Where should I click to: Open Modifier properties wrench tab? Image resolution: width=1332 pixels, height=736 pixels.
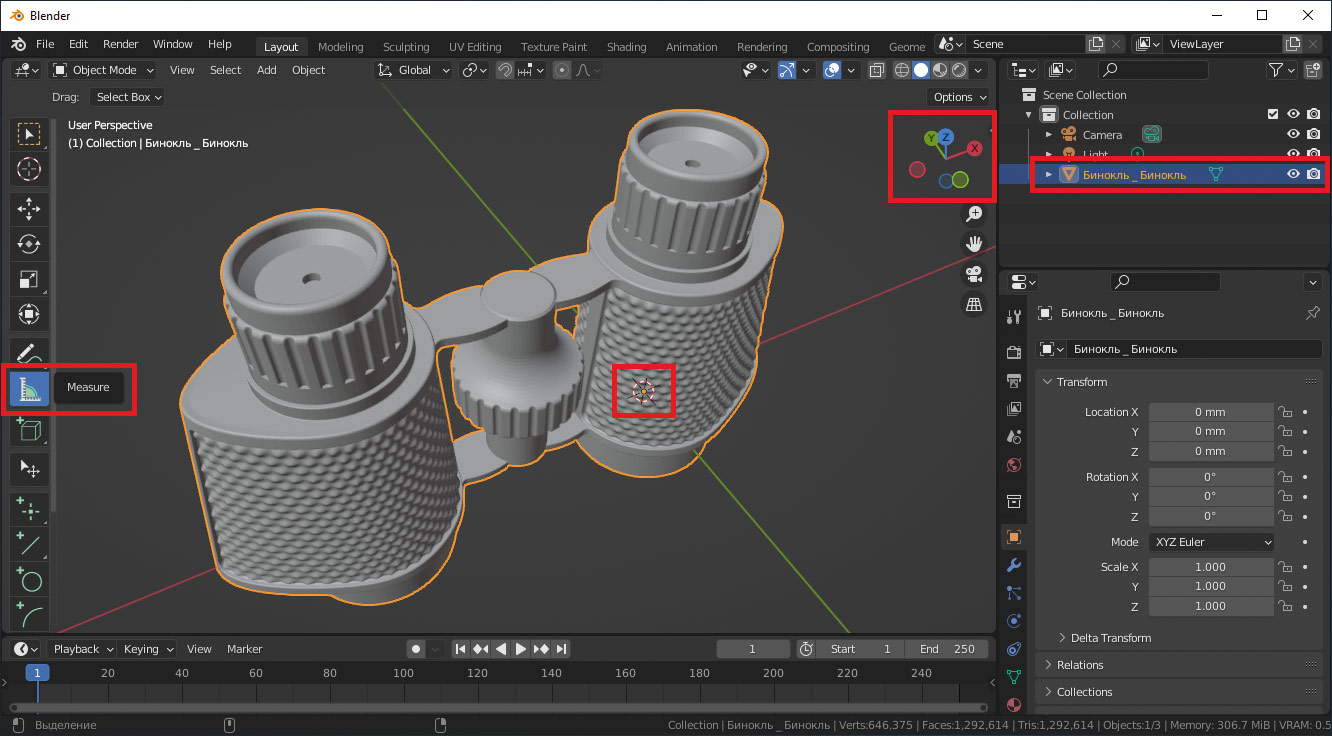[x=1014, y=565]
